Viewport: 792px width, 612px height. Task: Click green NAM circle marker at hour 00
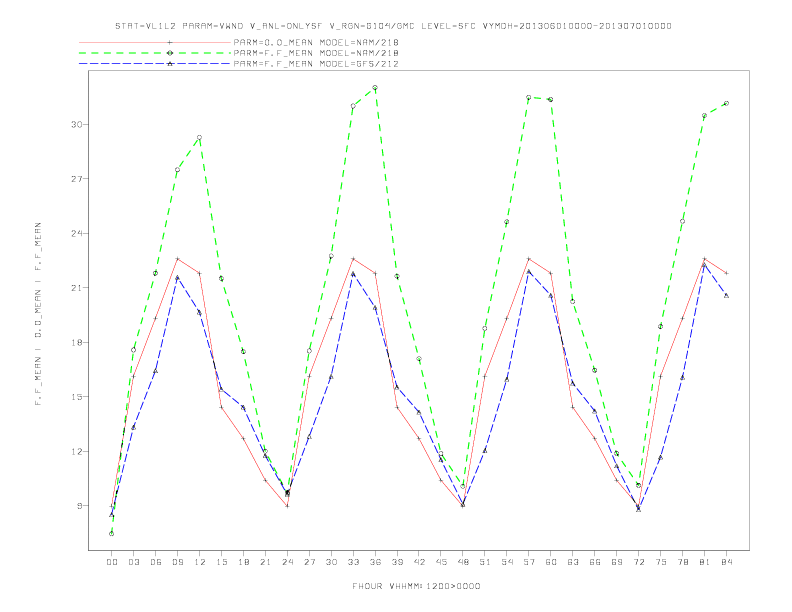112,534
